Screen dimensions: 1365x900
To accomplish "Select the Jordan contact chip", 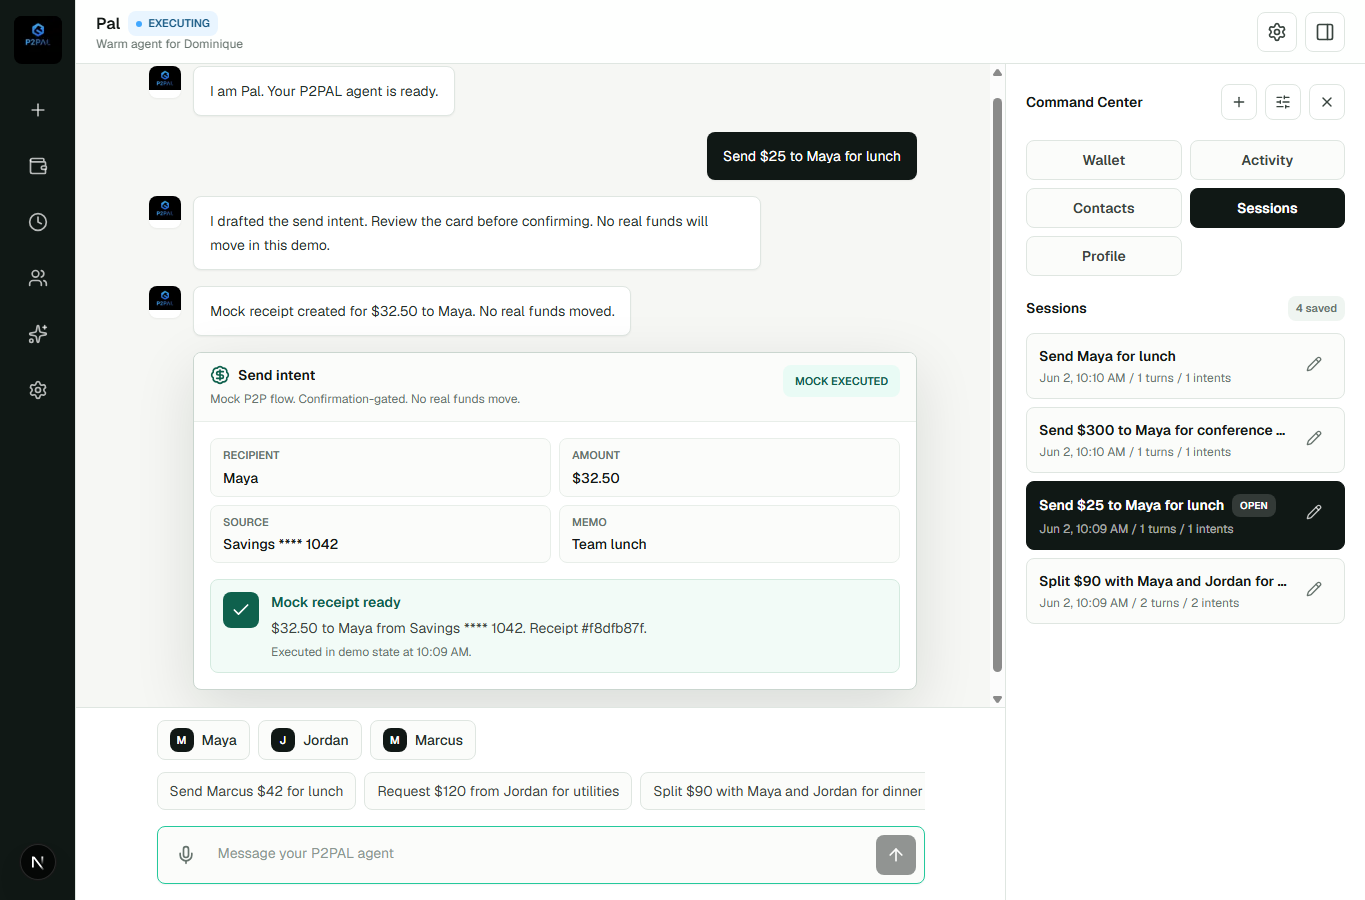I will click(x=310, y=740).
